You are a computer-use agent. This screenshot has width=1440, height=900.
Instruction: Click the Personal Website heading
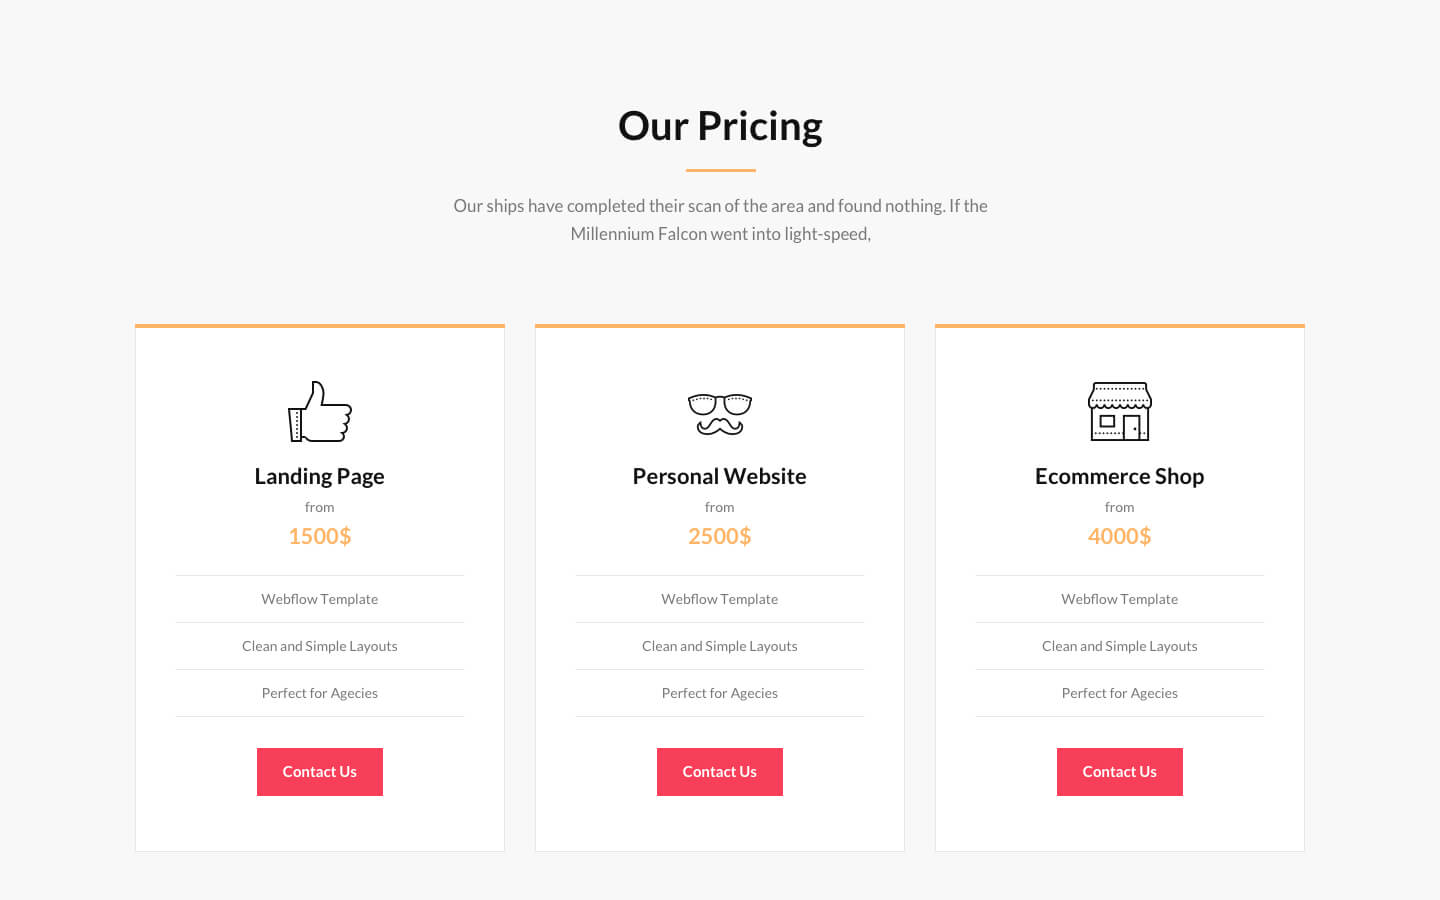point(720,476)
